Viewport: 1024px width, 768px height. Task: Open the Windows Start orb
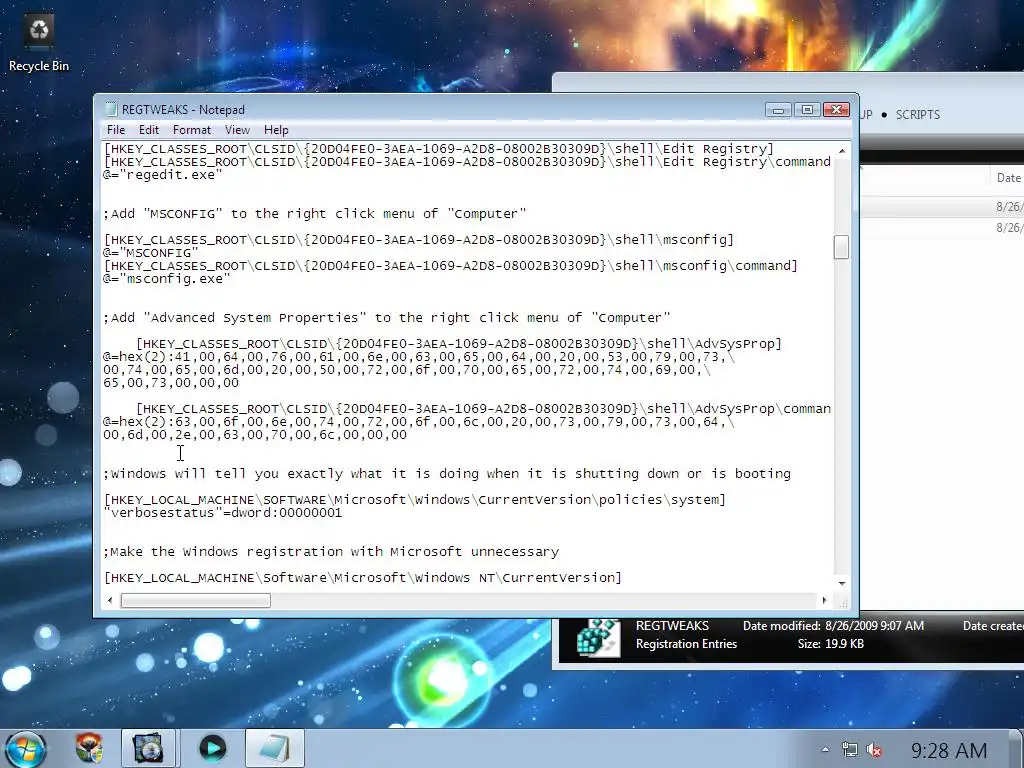click(x=26, y=748)
